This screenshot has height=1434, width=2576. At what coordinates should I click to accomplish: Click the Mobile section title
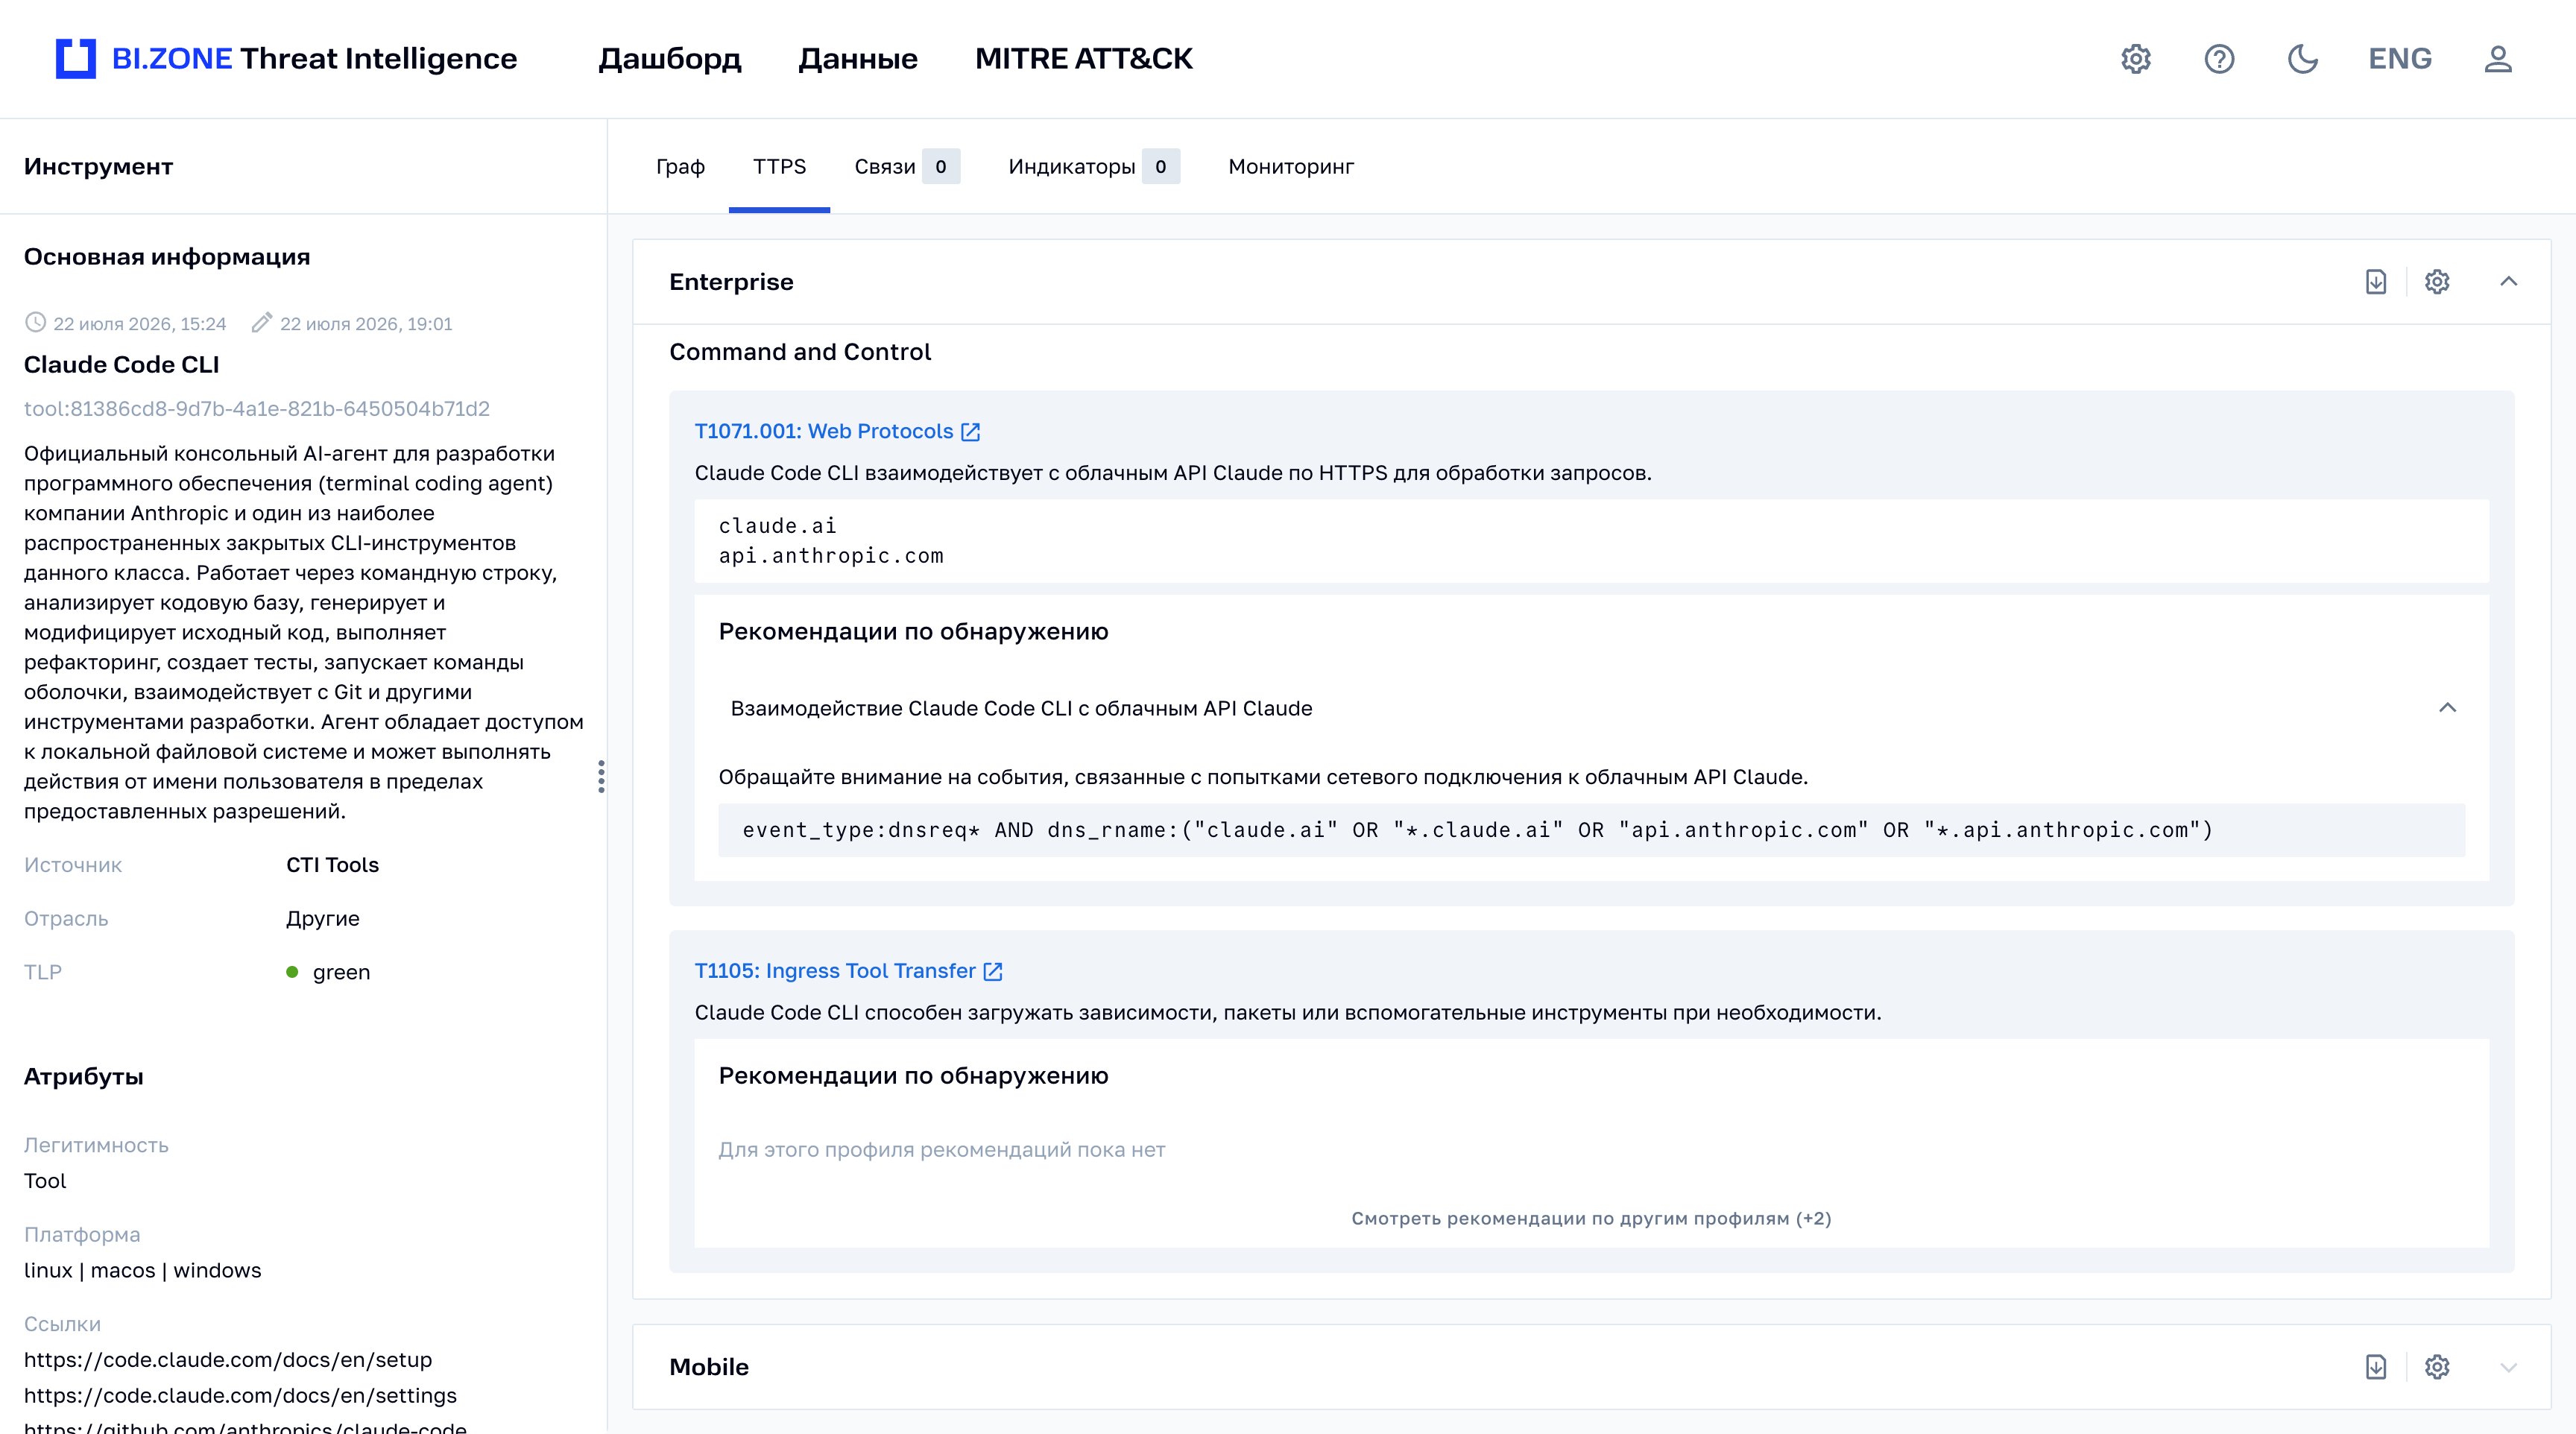point(708,1367)
